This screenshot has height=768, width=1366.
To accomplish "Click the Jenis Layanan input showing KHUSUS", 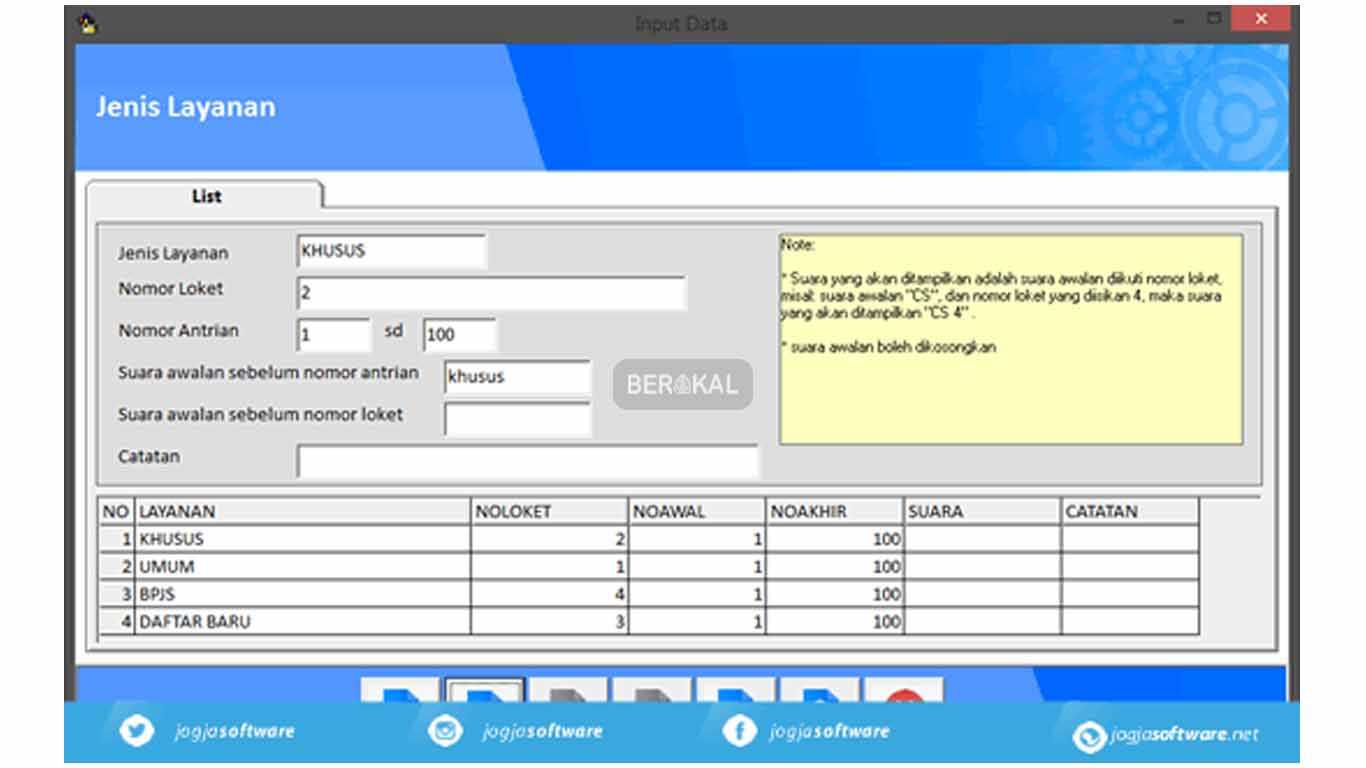I will [390, 251].
